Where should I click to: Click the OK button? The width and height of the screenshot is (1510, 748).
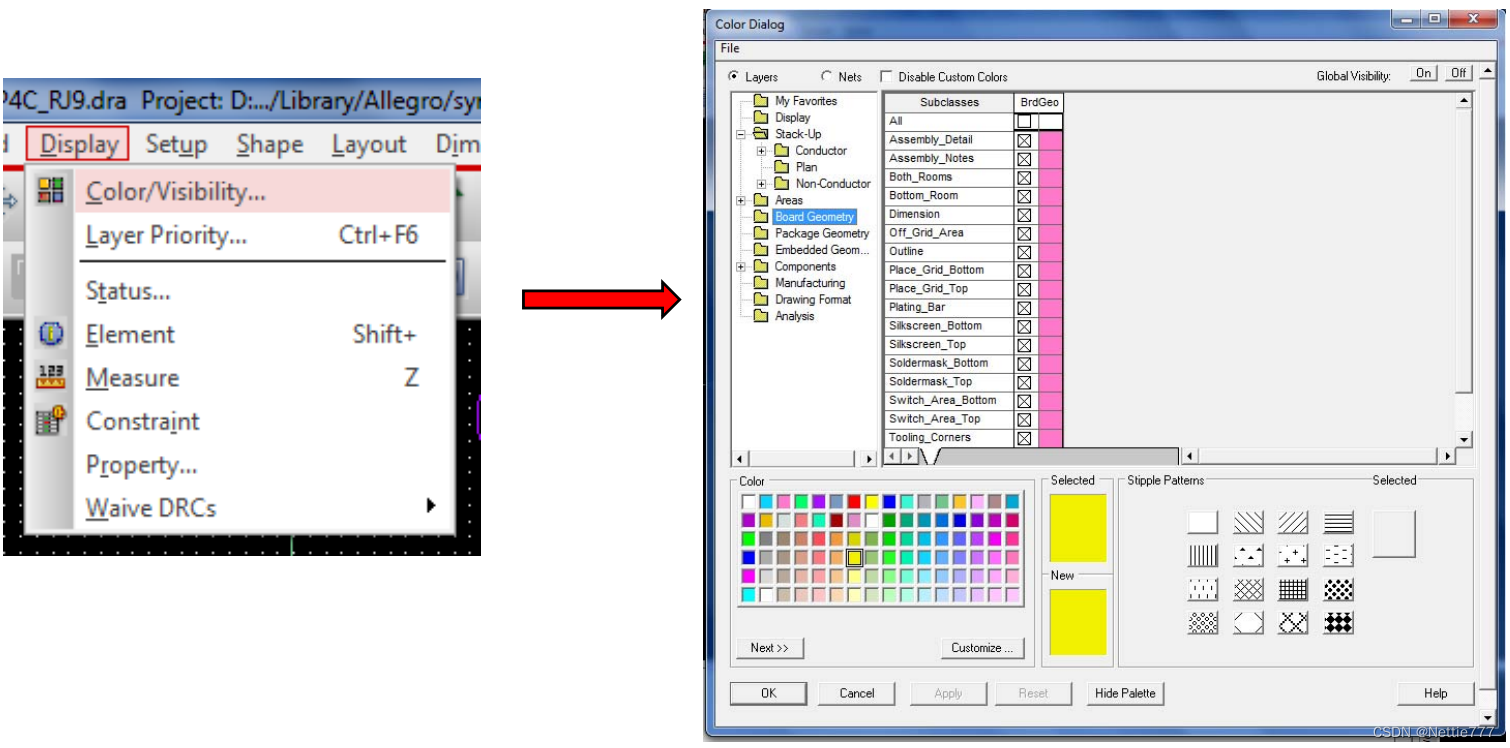pyautogui.click(x=768, y=693)
